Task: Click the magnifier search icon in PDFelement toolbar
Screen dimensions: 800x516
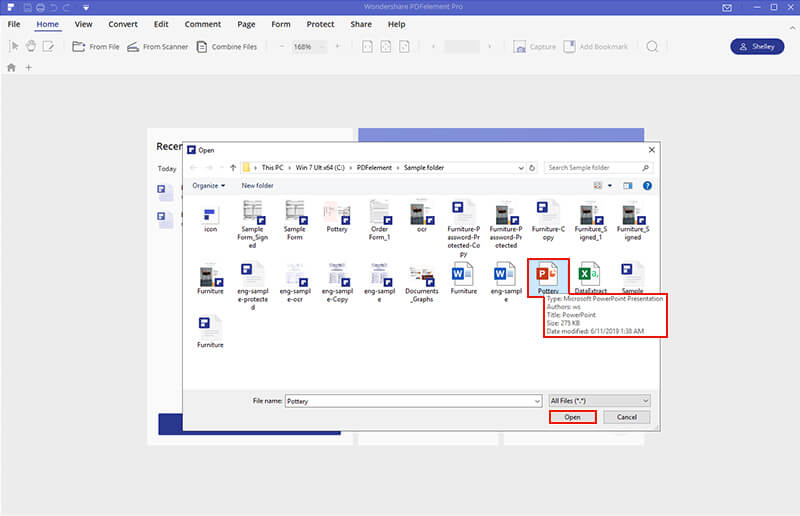Action: pos(652,46)
